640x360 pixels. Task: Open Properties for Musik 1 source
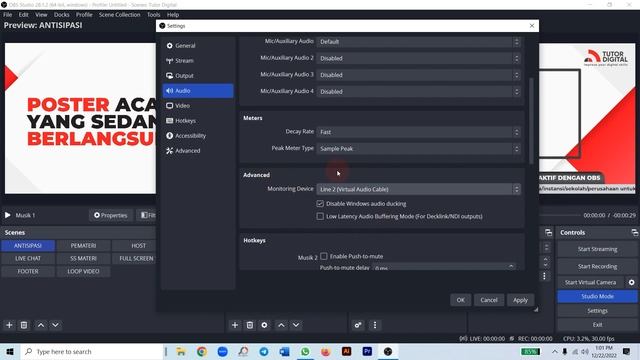(111, 215)
